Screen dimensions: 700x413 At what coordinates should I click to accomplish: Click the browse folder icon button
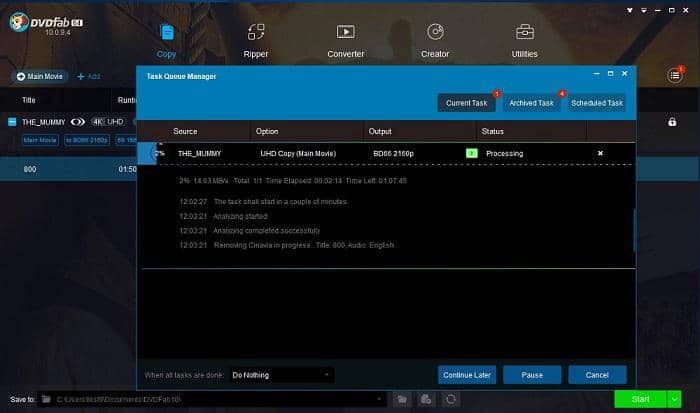point(402,399)
